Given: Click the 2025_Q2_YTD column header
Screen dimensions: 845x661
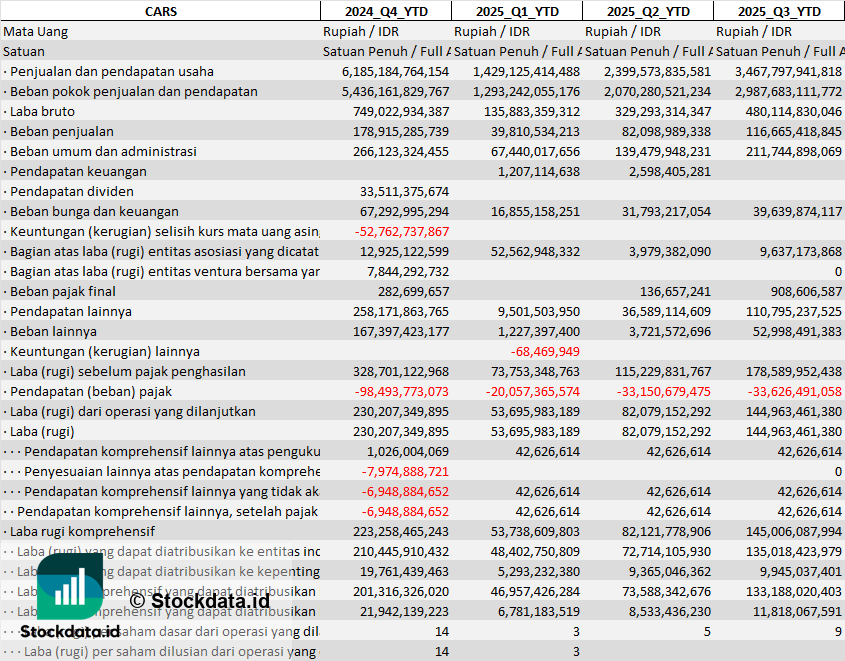Looking at the screenshot, I should click(647, 11).
